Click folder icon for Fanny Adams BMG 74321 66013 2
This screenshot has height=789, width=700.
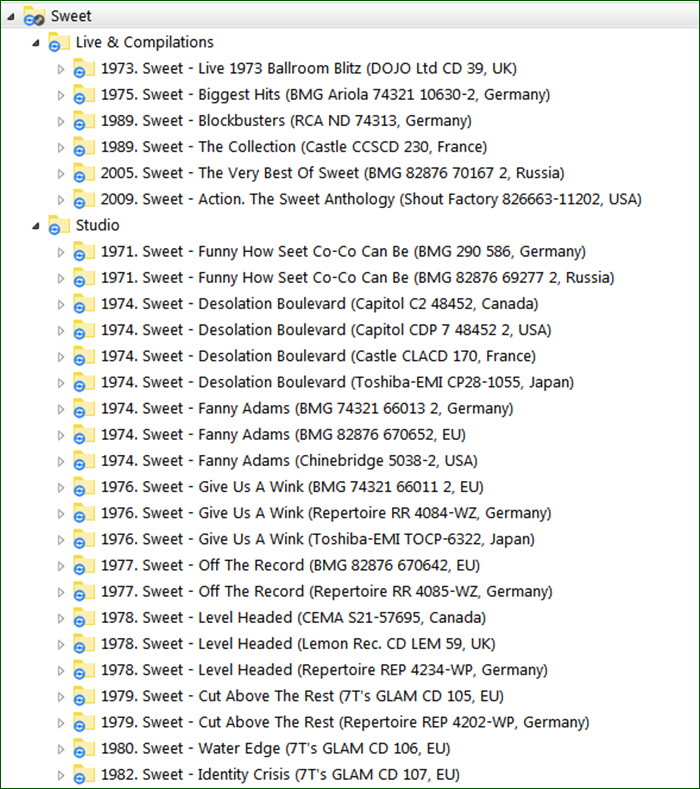coord(84,409)
